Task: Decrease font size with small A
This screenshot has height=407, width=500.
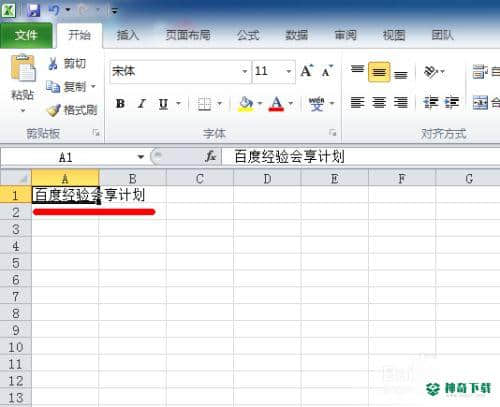Action: click(x=327, y=71)
